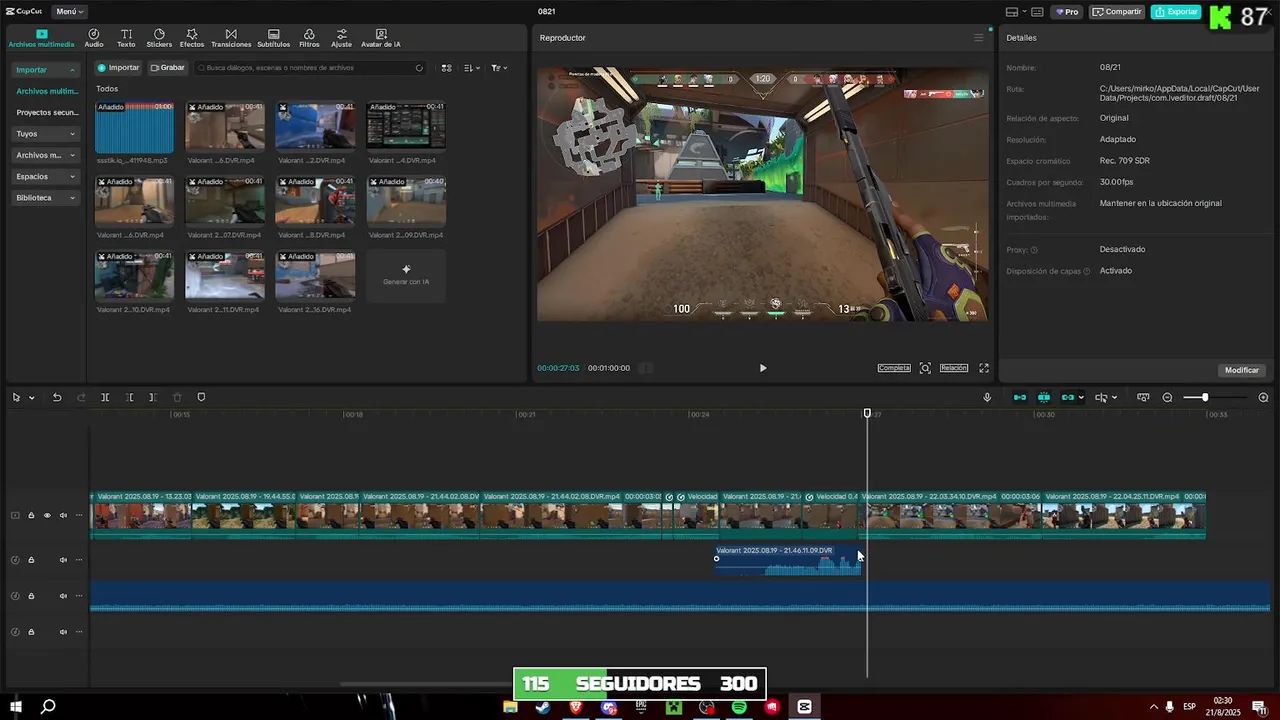Open the selection tool dropdown arrow
1280x720 pixels.
point(31,398)
